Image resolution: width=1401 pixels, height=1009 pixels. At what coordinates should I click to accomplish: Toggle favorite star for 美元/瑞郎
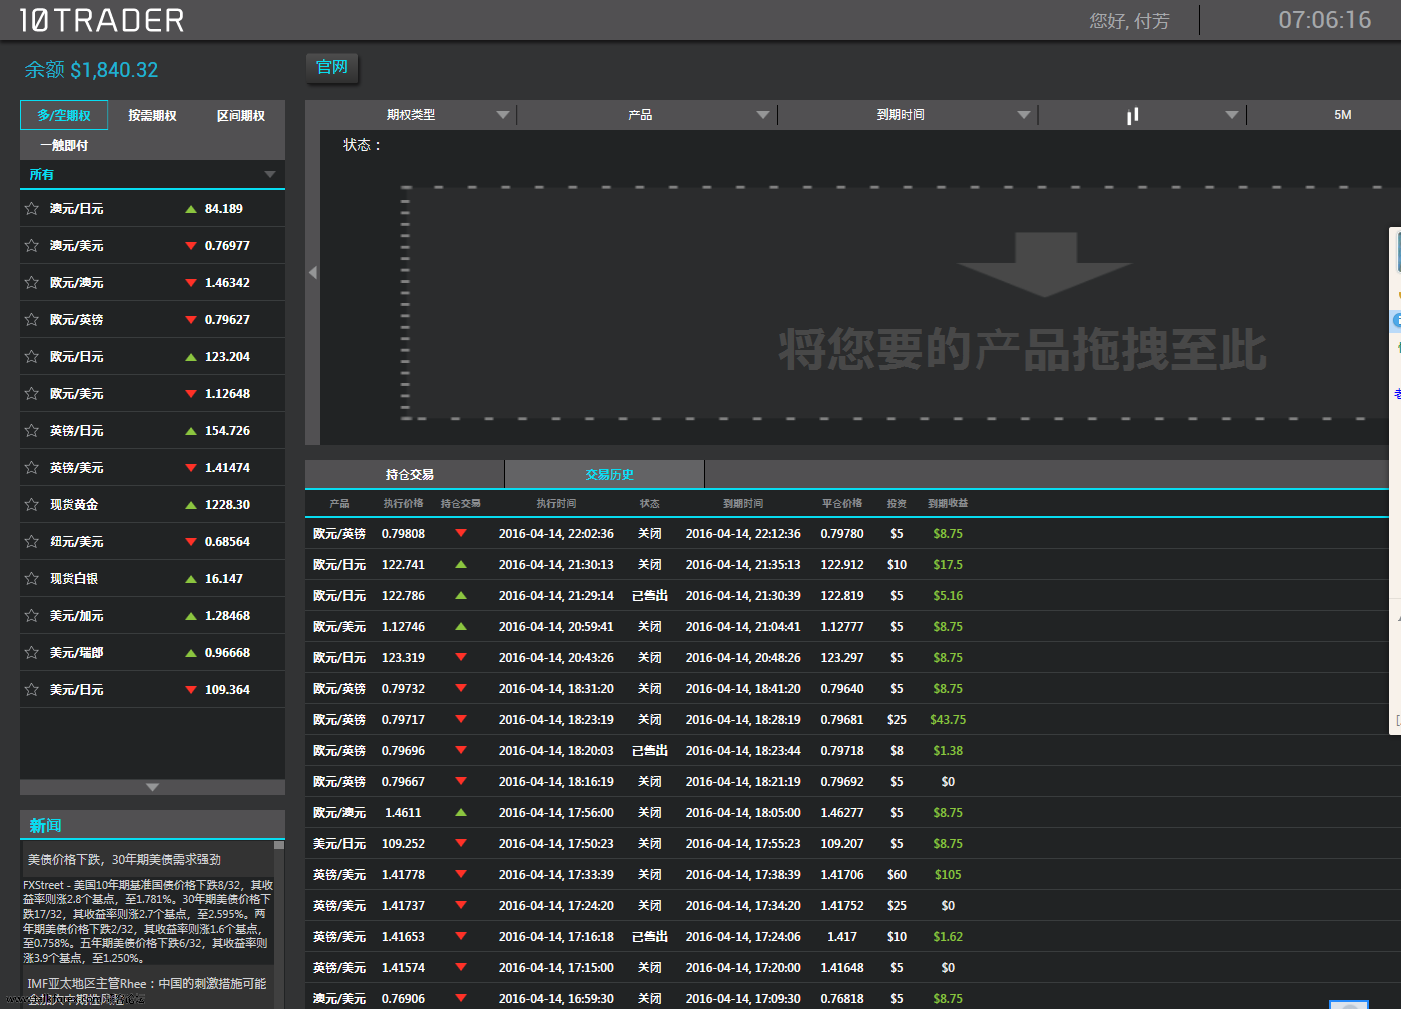tap(32, 653)
